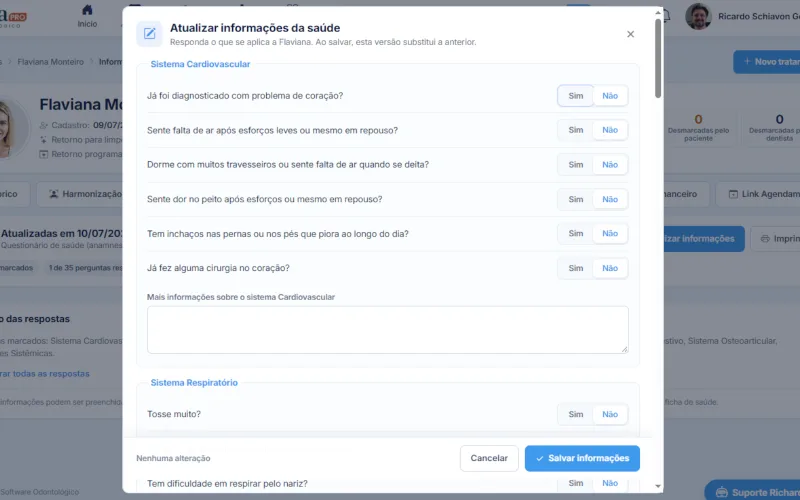Click the todas as respostas link in background
The height and width of the screenshot is (500, 800).
pyautogui.click(x=45, y=374)
